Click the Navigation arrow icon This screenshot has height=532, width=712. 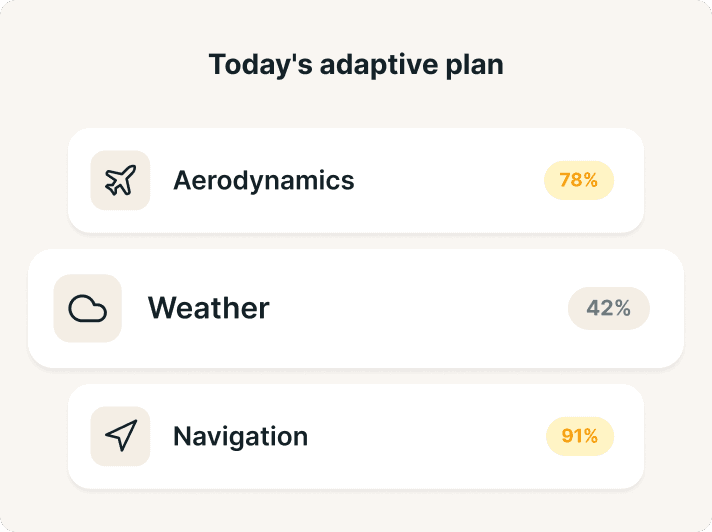(x=120, y=436)
